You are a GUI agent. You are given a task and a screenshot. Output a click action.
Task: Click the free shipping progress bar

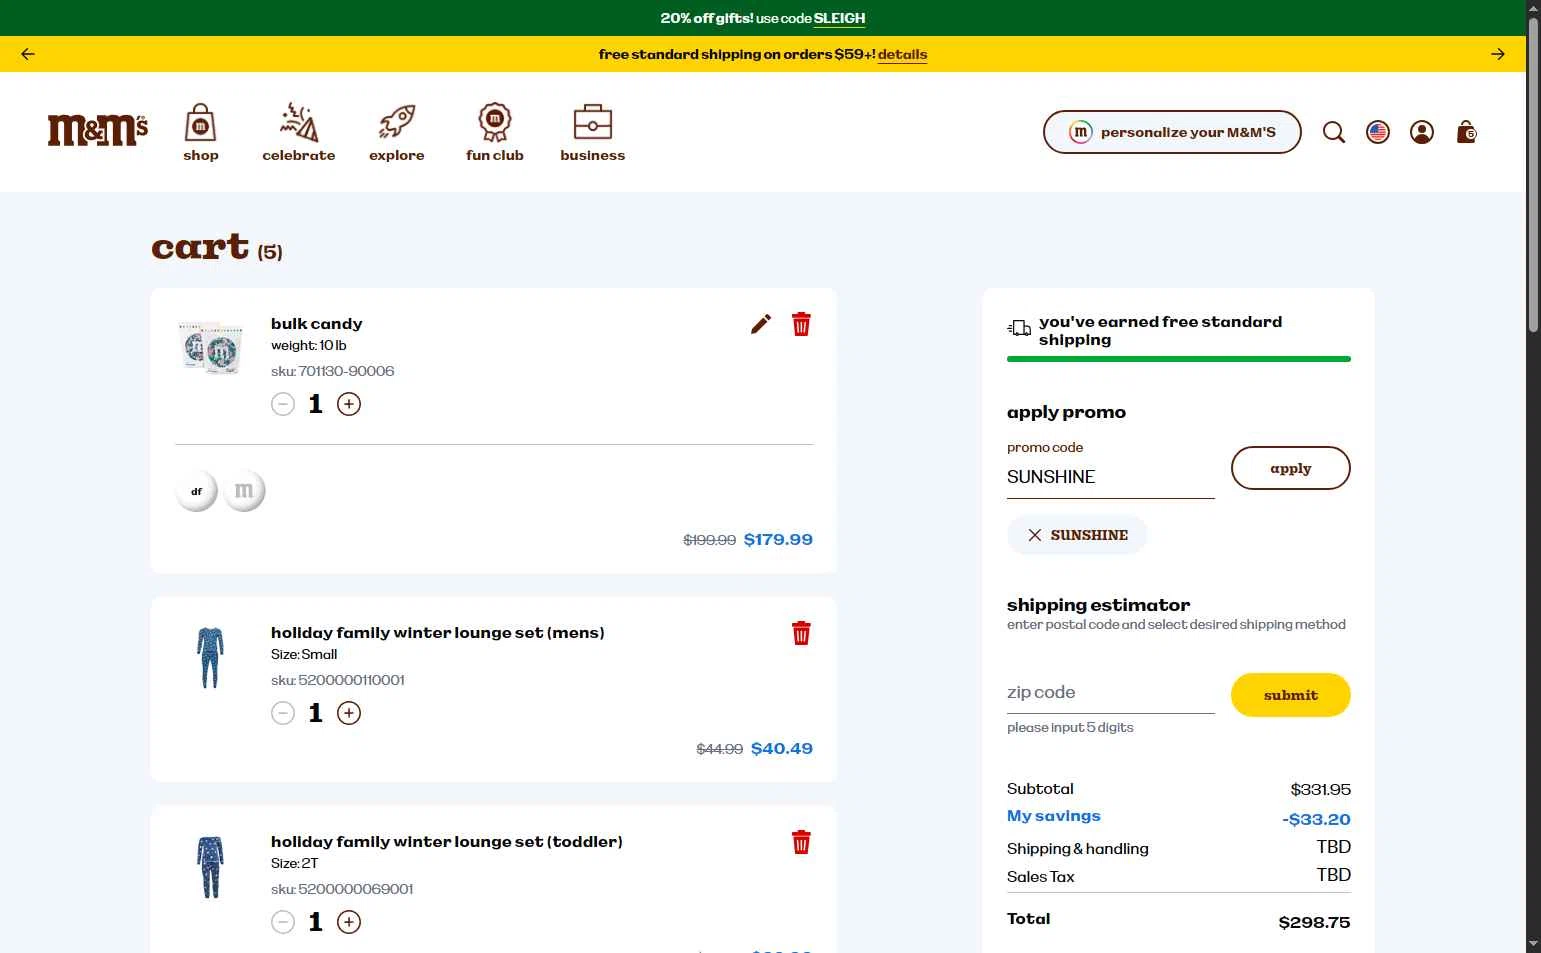tap(1178, 359)
